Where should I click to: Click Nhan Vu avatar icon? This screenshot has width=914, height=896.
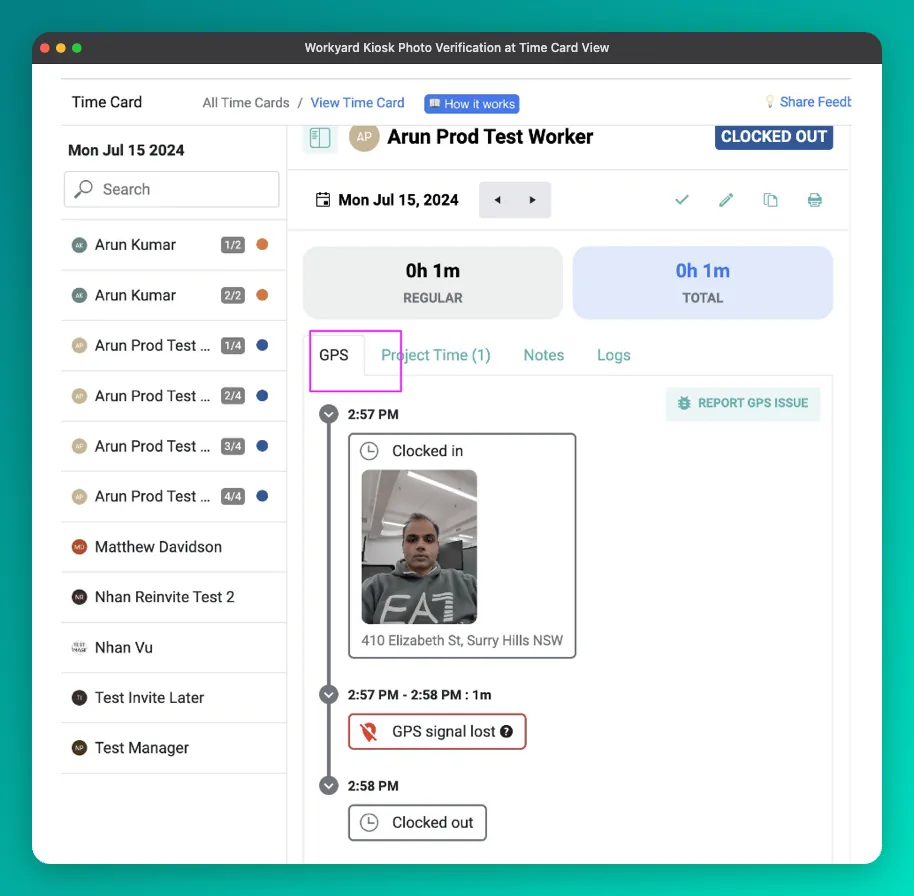tap(79, 647)
